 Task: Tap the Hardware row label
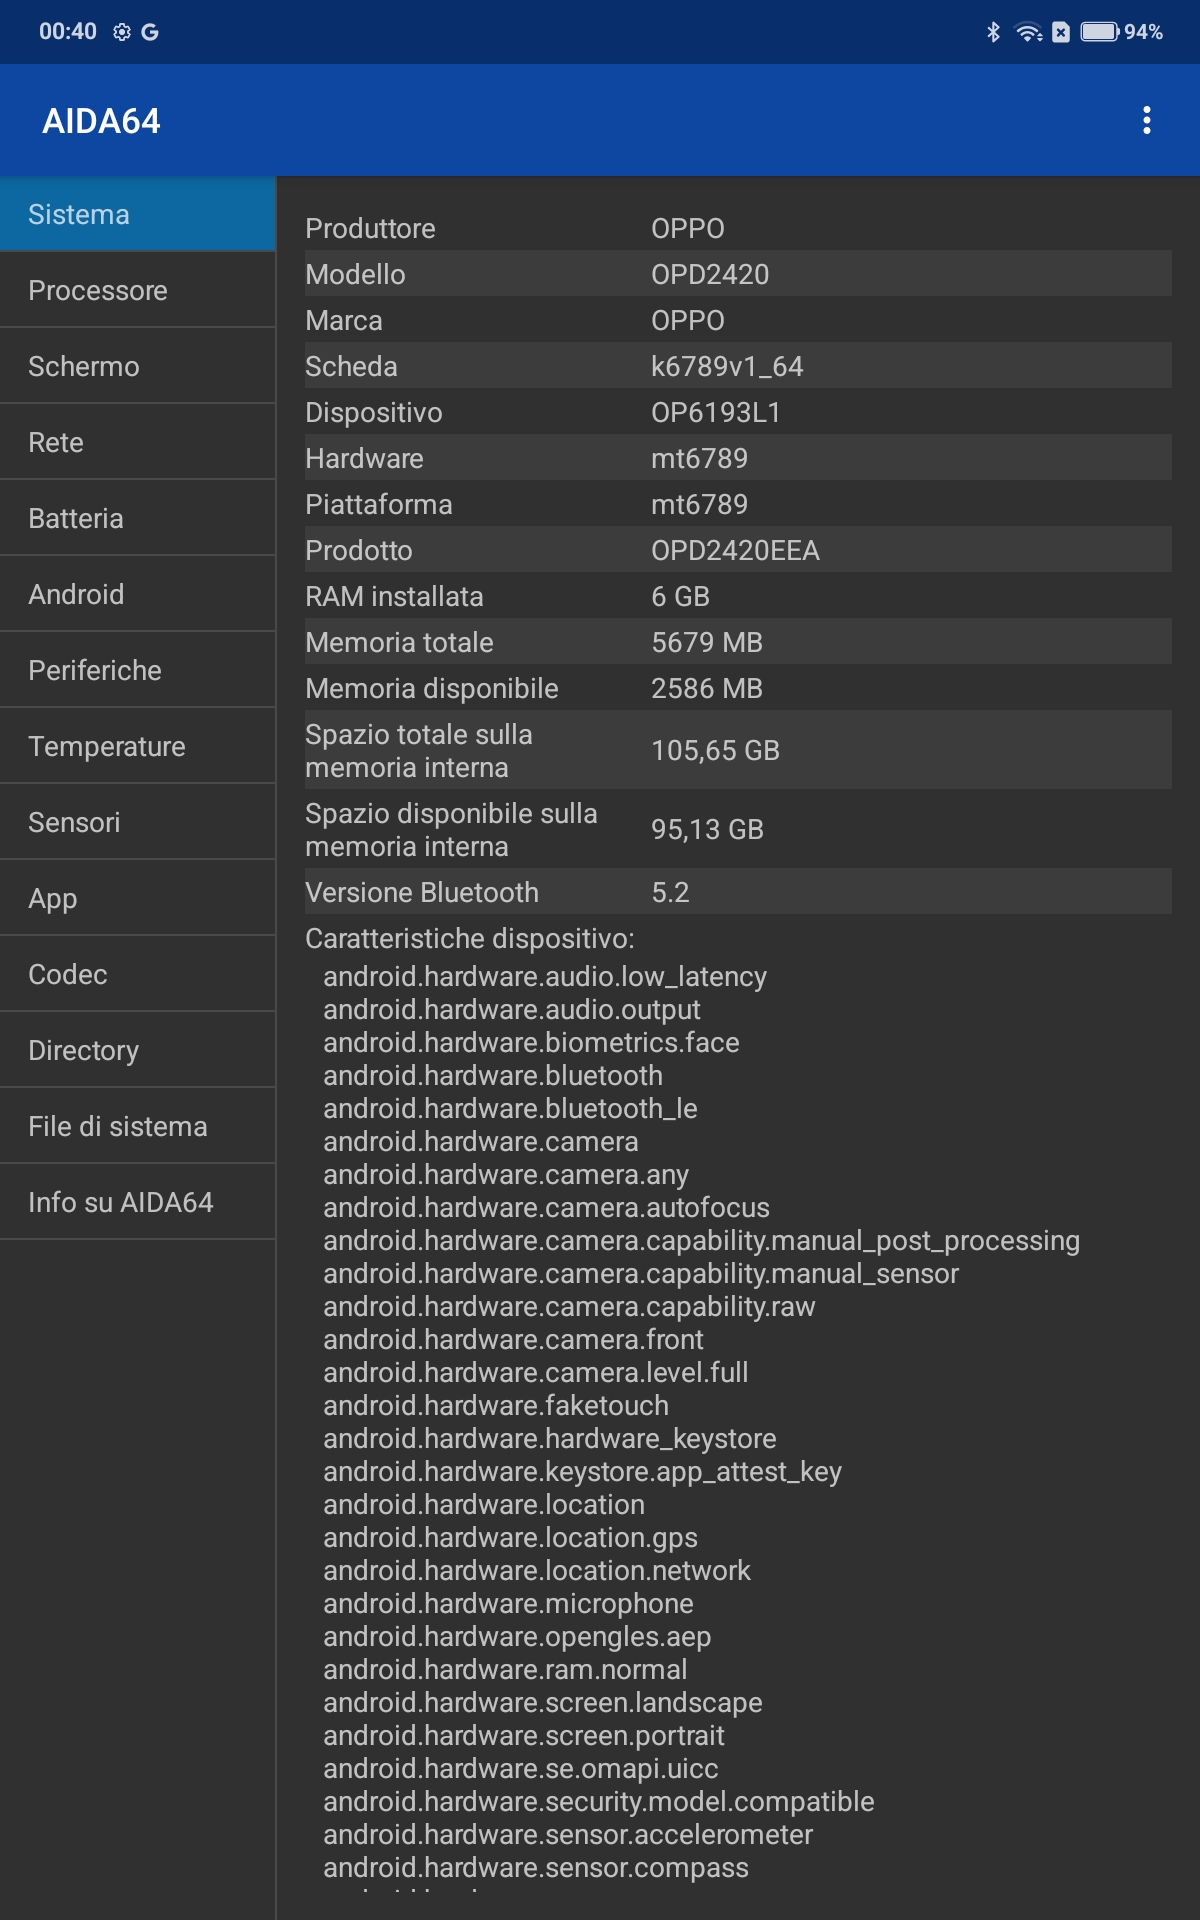point(364,458)
